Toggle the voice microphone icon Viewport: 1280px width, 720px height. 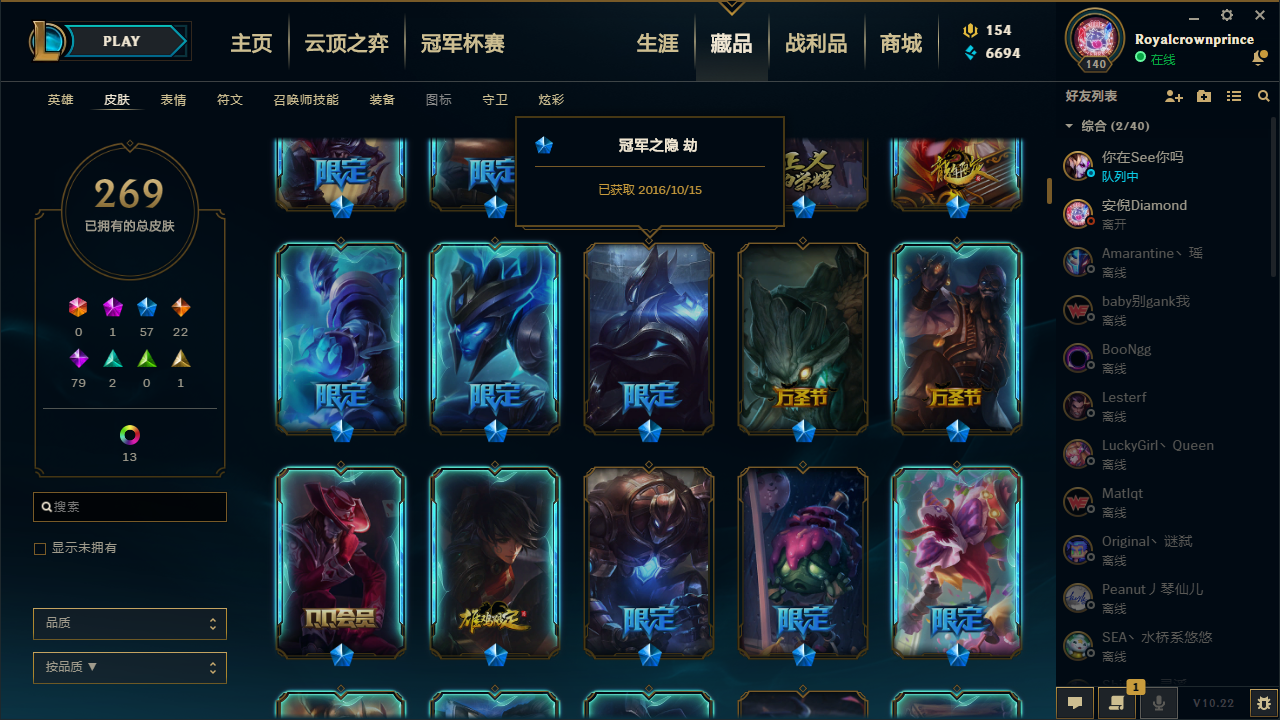(x=1158, y=703)
